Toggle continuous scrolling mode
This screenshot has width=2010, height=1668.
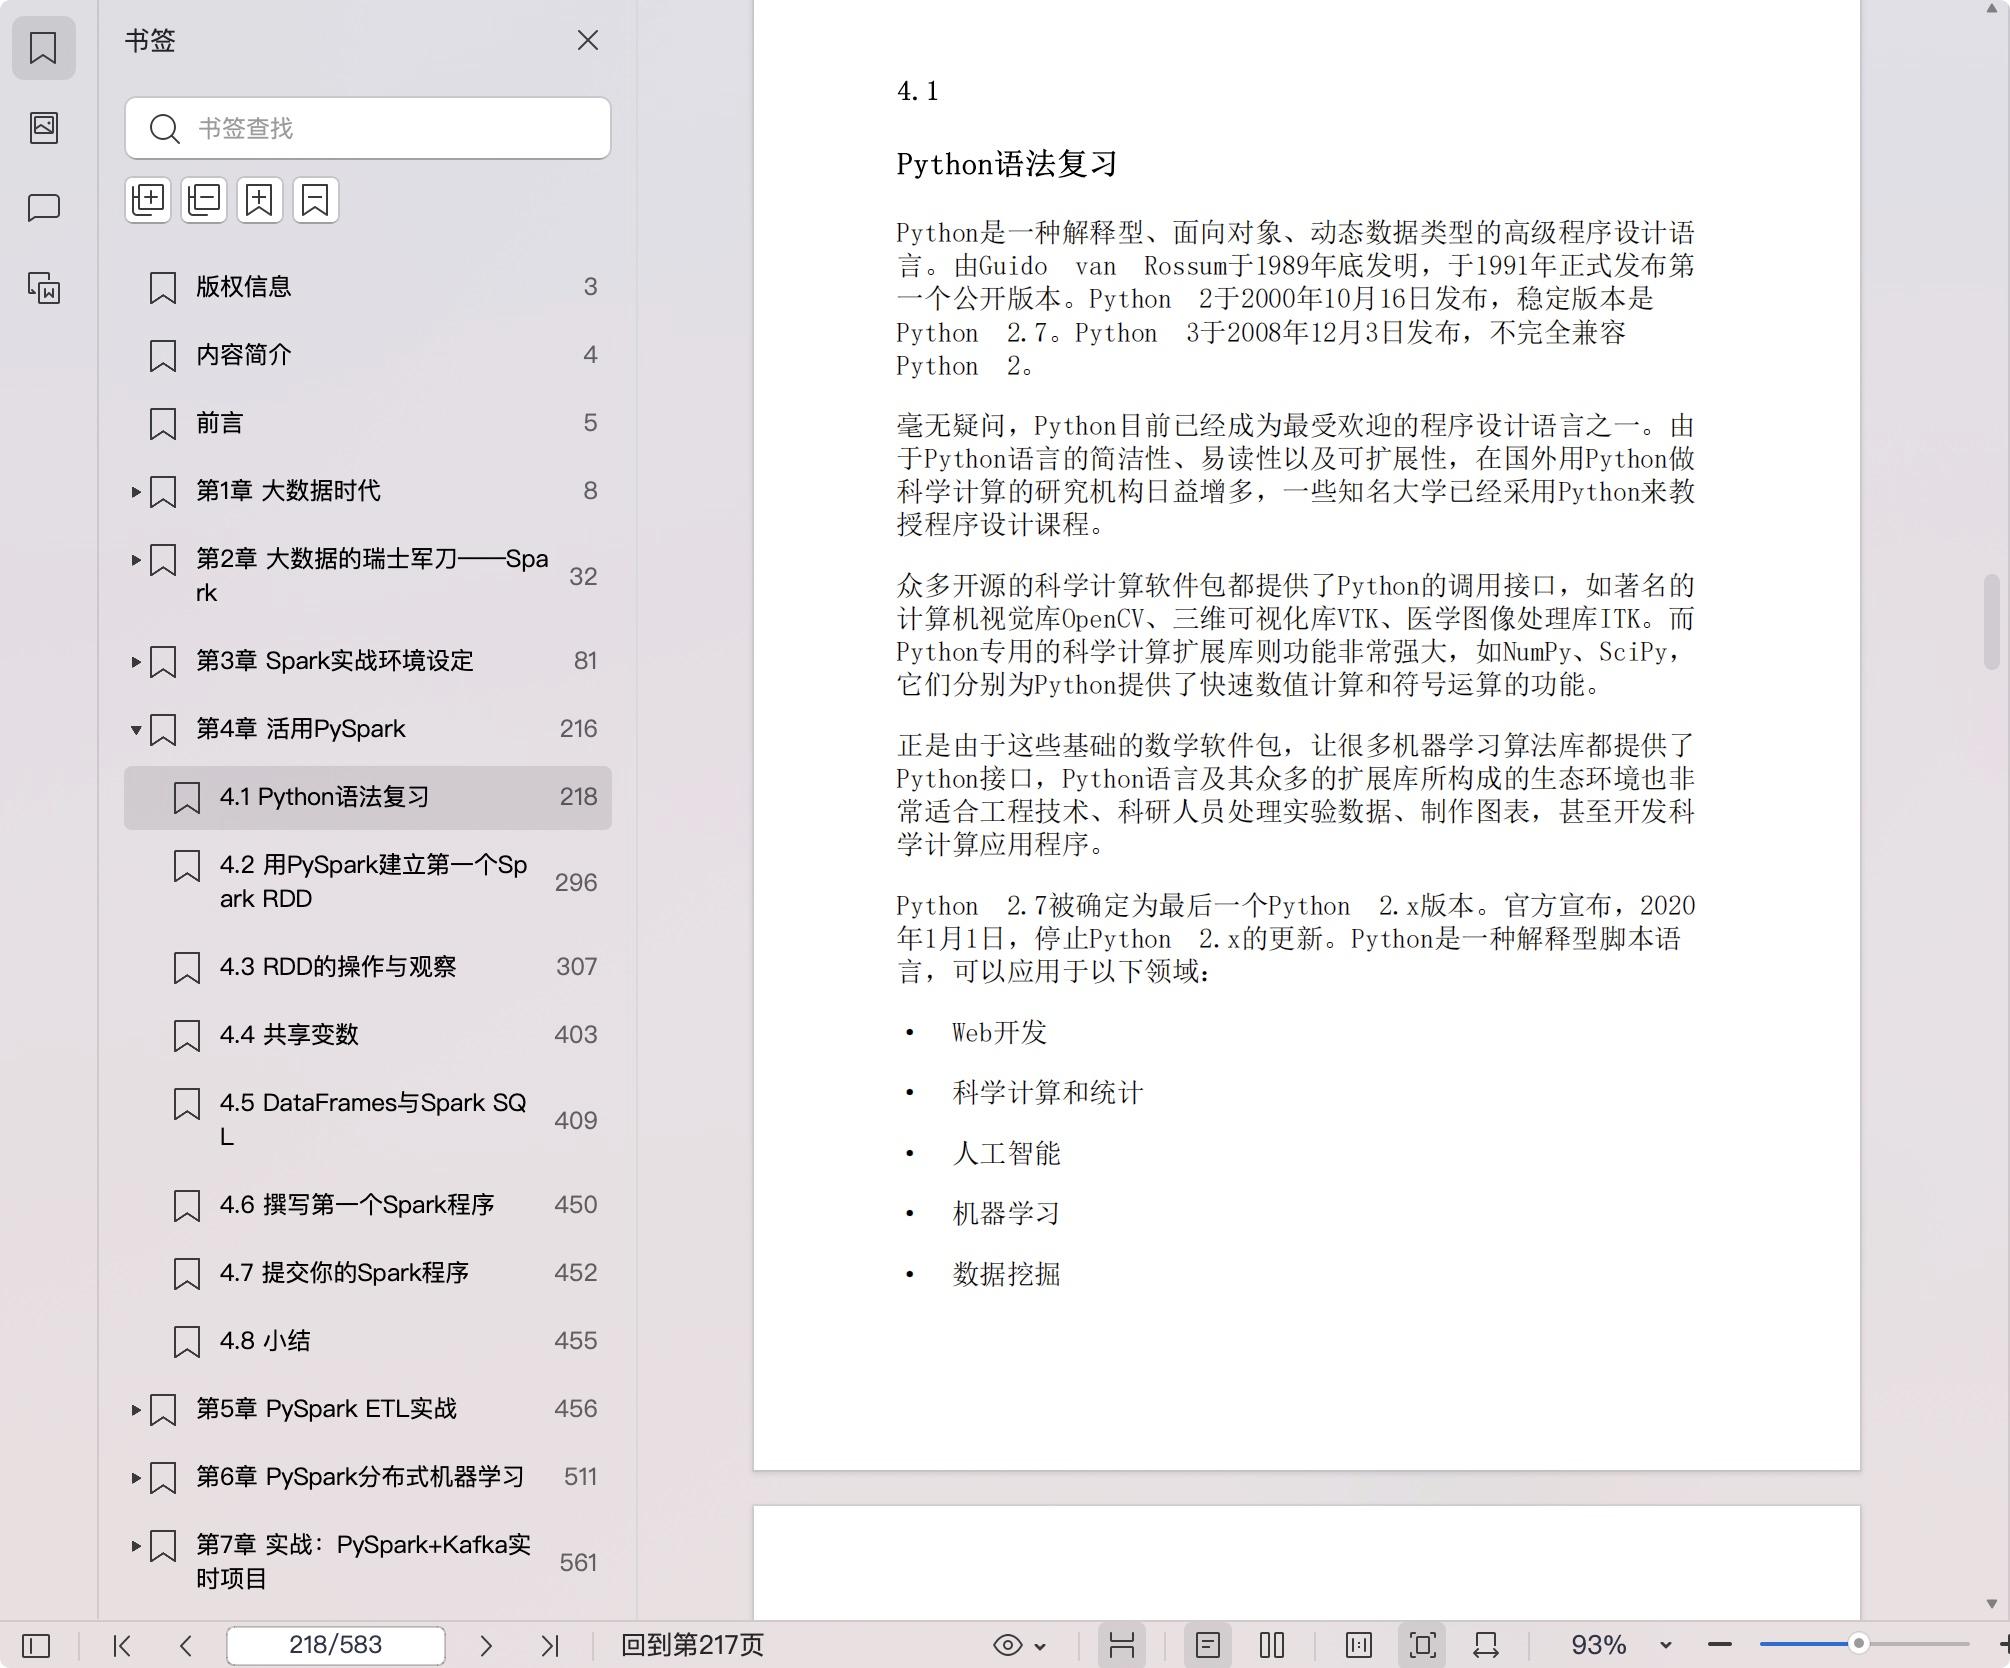click(x=1121, y=1645)
